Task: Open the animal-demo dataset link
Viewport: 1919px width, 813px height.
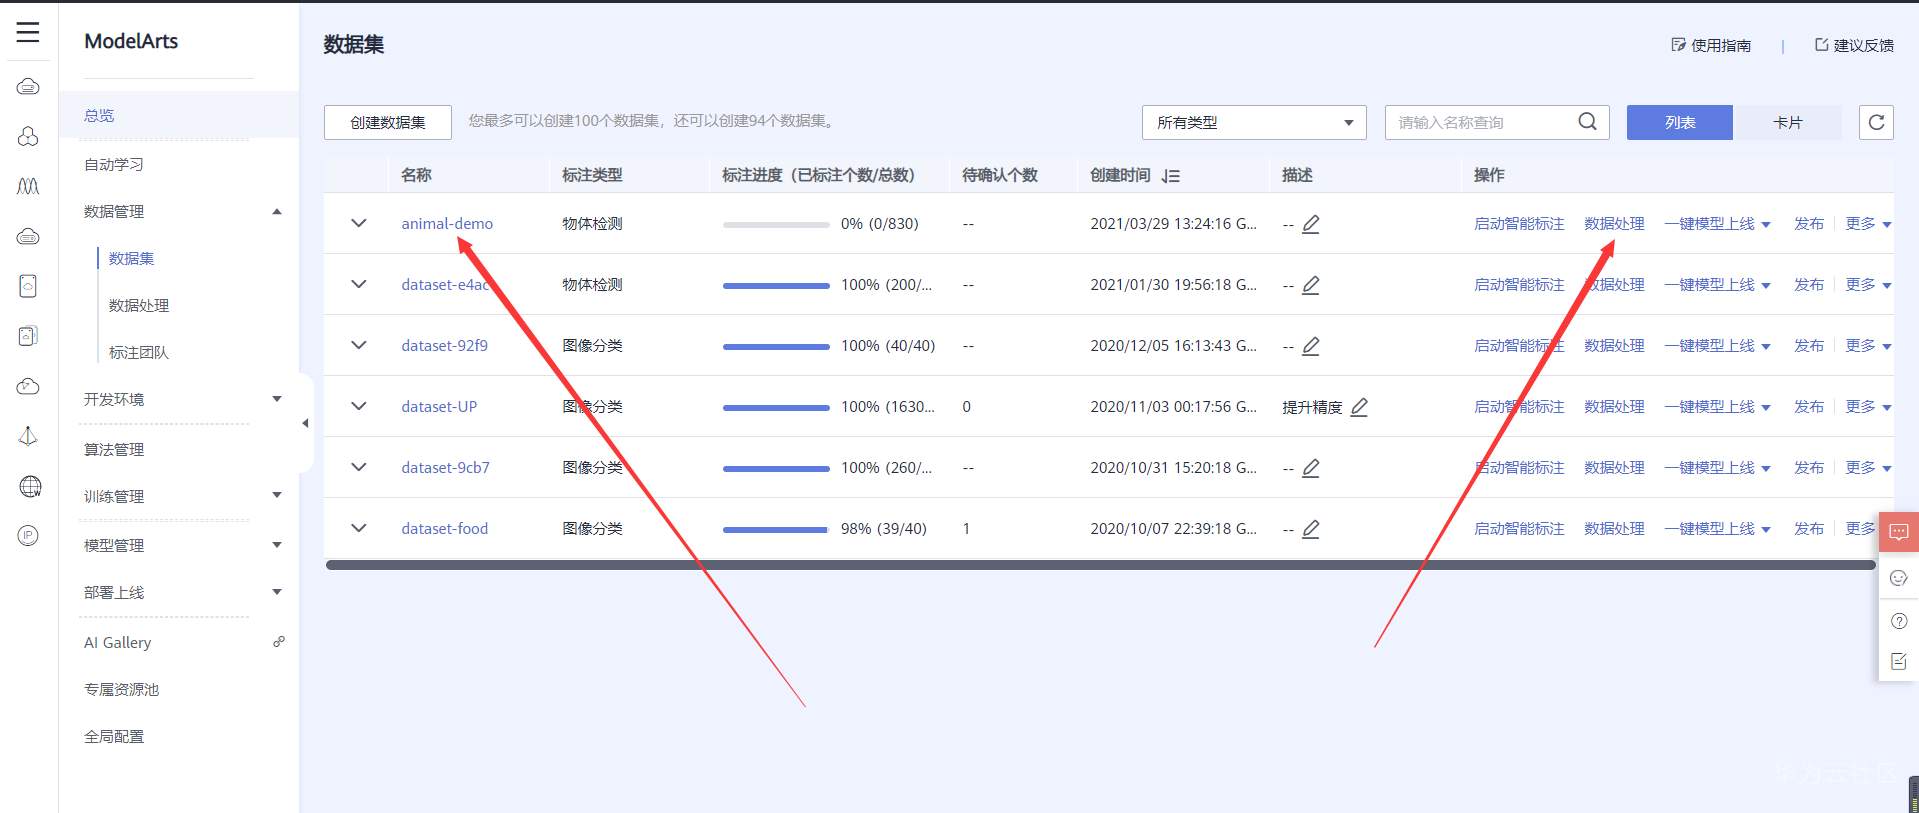Action: [447, 224]
